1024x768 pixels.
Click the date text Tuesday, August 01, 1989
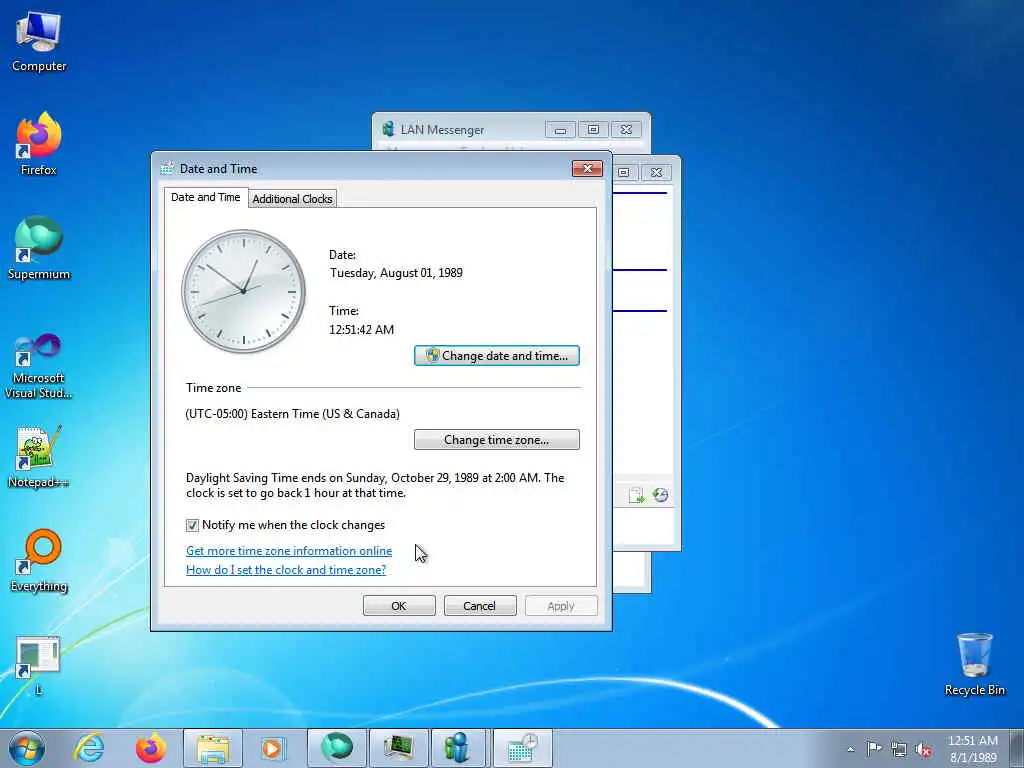tap(396, 273)
